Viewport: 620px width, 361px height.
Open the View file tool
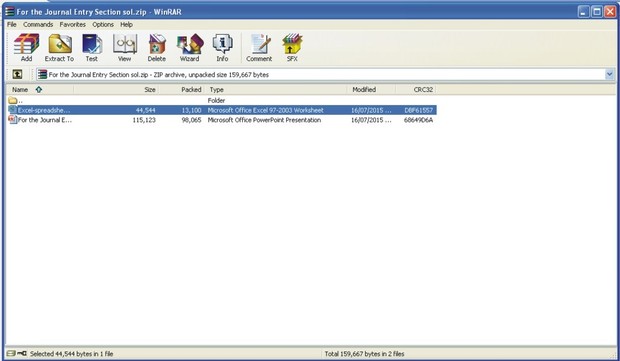point(125,48)
